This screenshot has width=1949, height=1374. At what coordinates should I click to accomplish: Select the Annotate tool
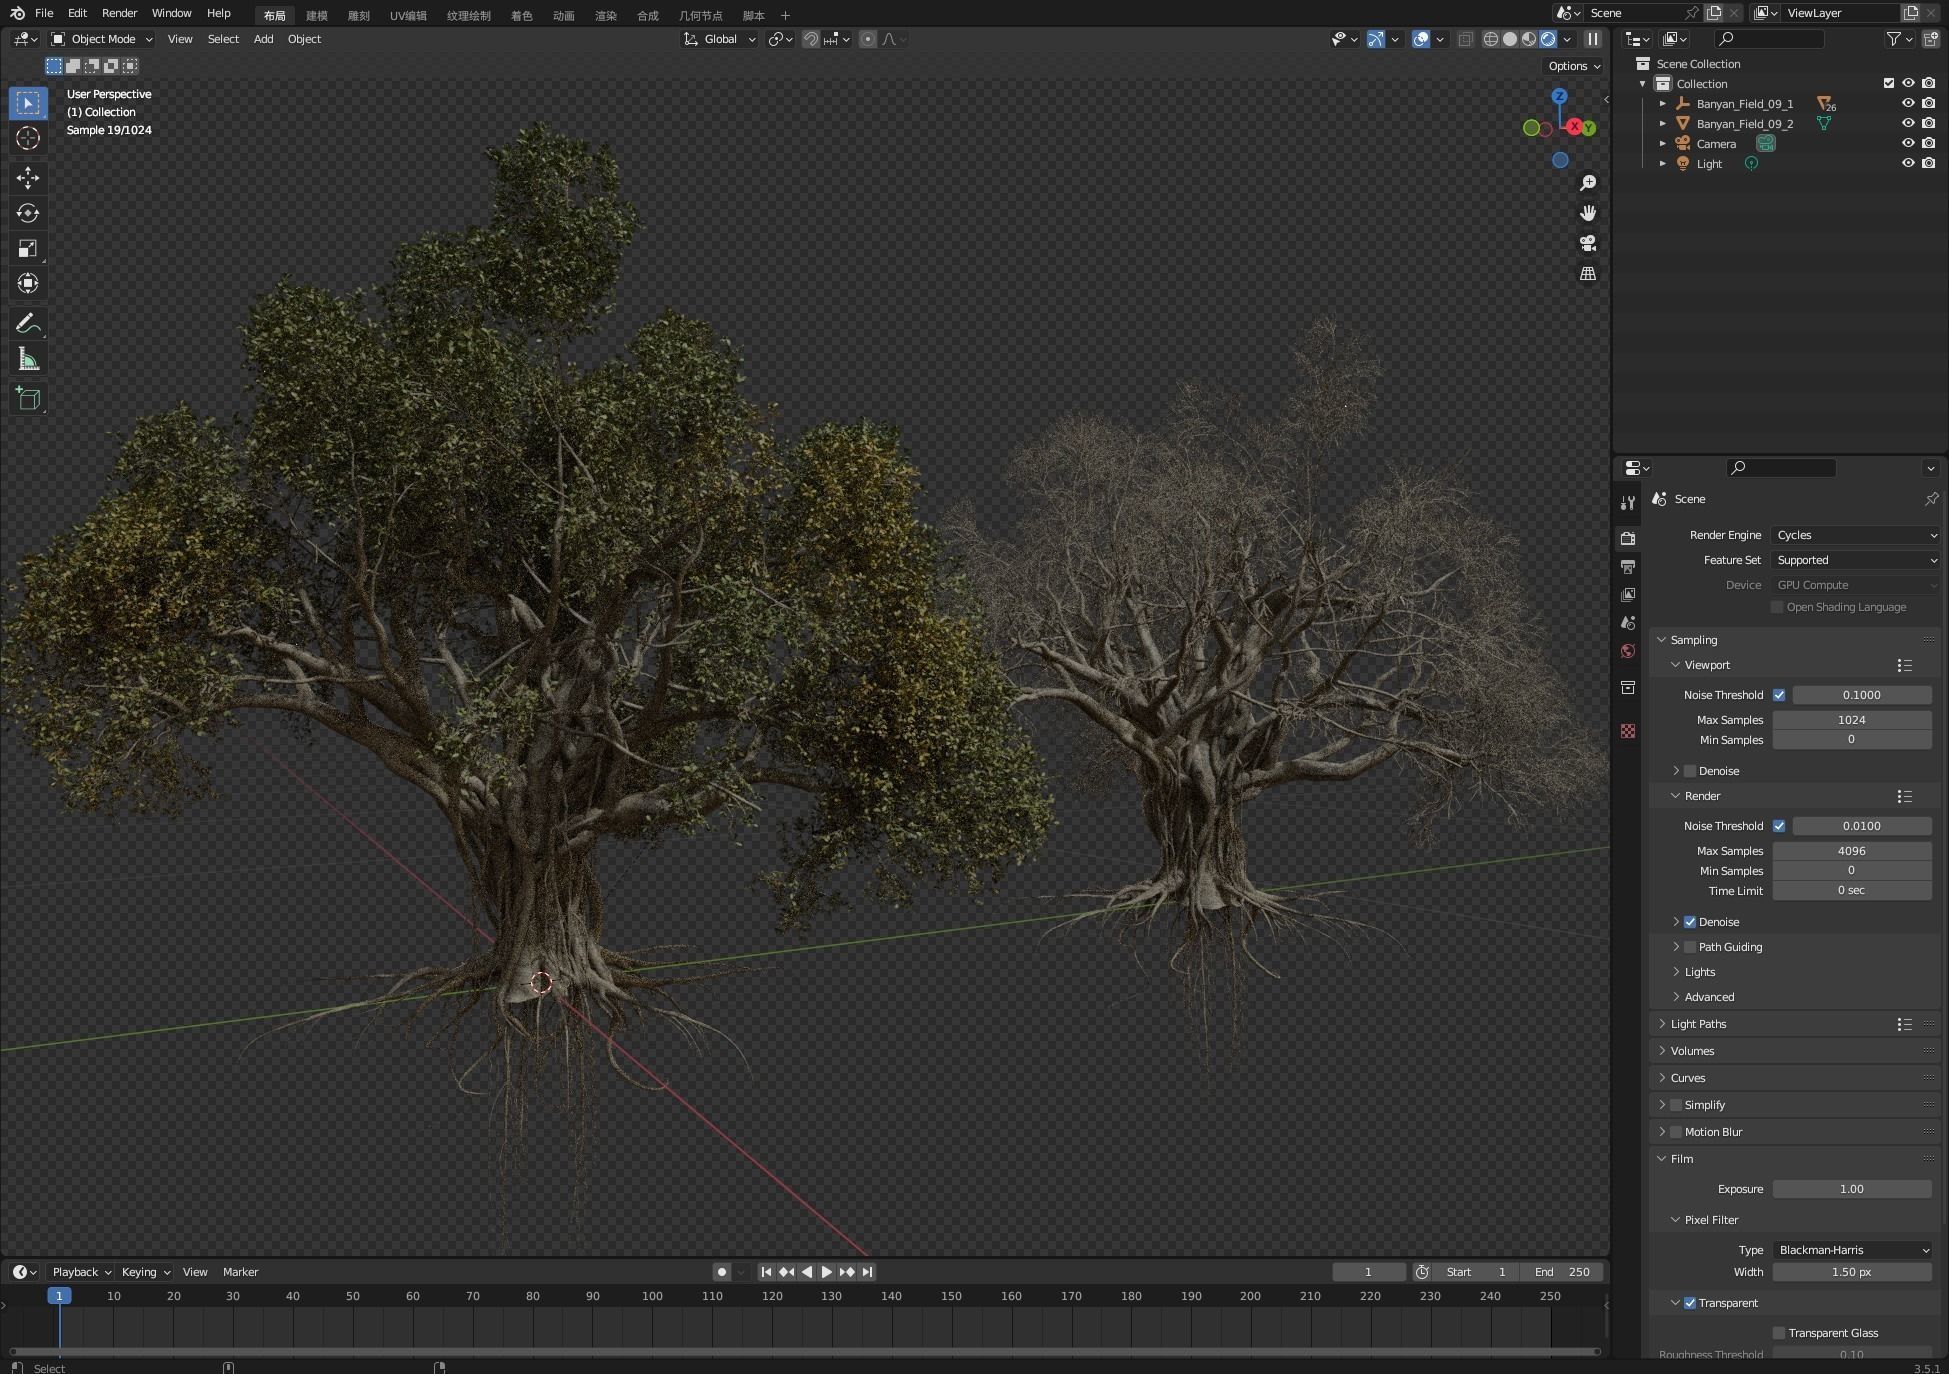click(x=28, y=323)
